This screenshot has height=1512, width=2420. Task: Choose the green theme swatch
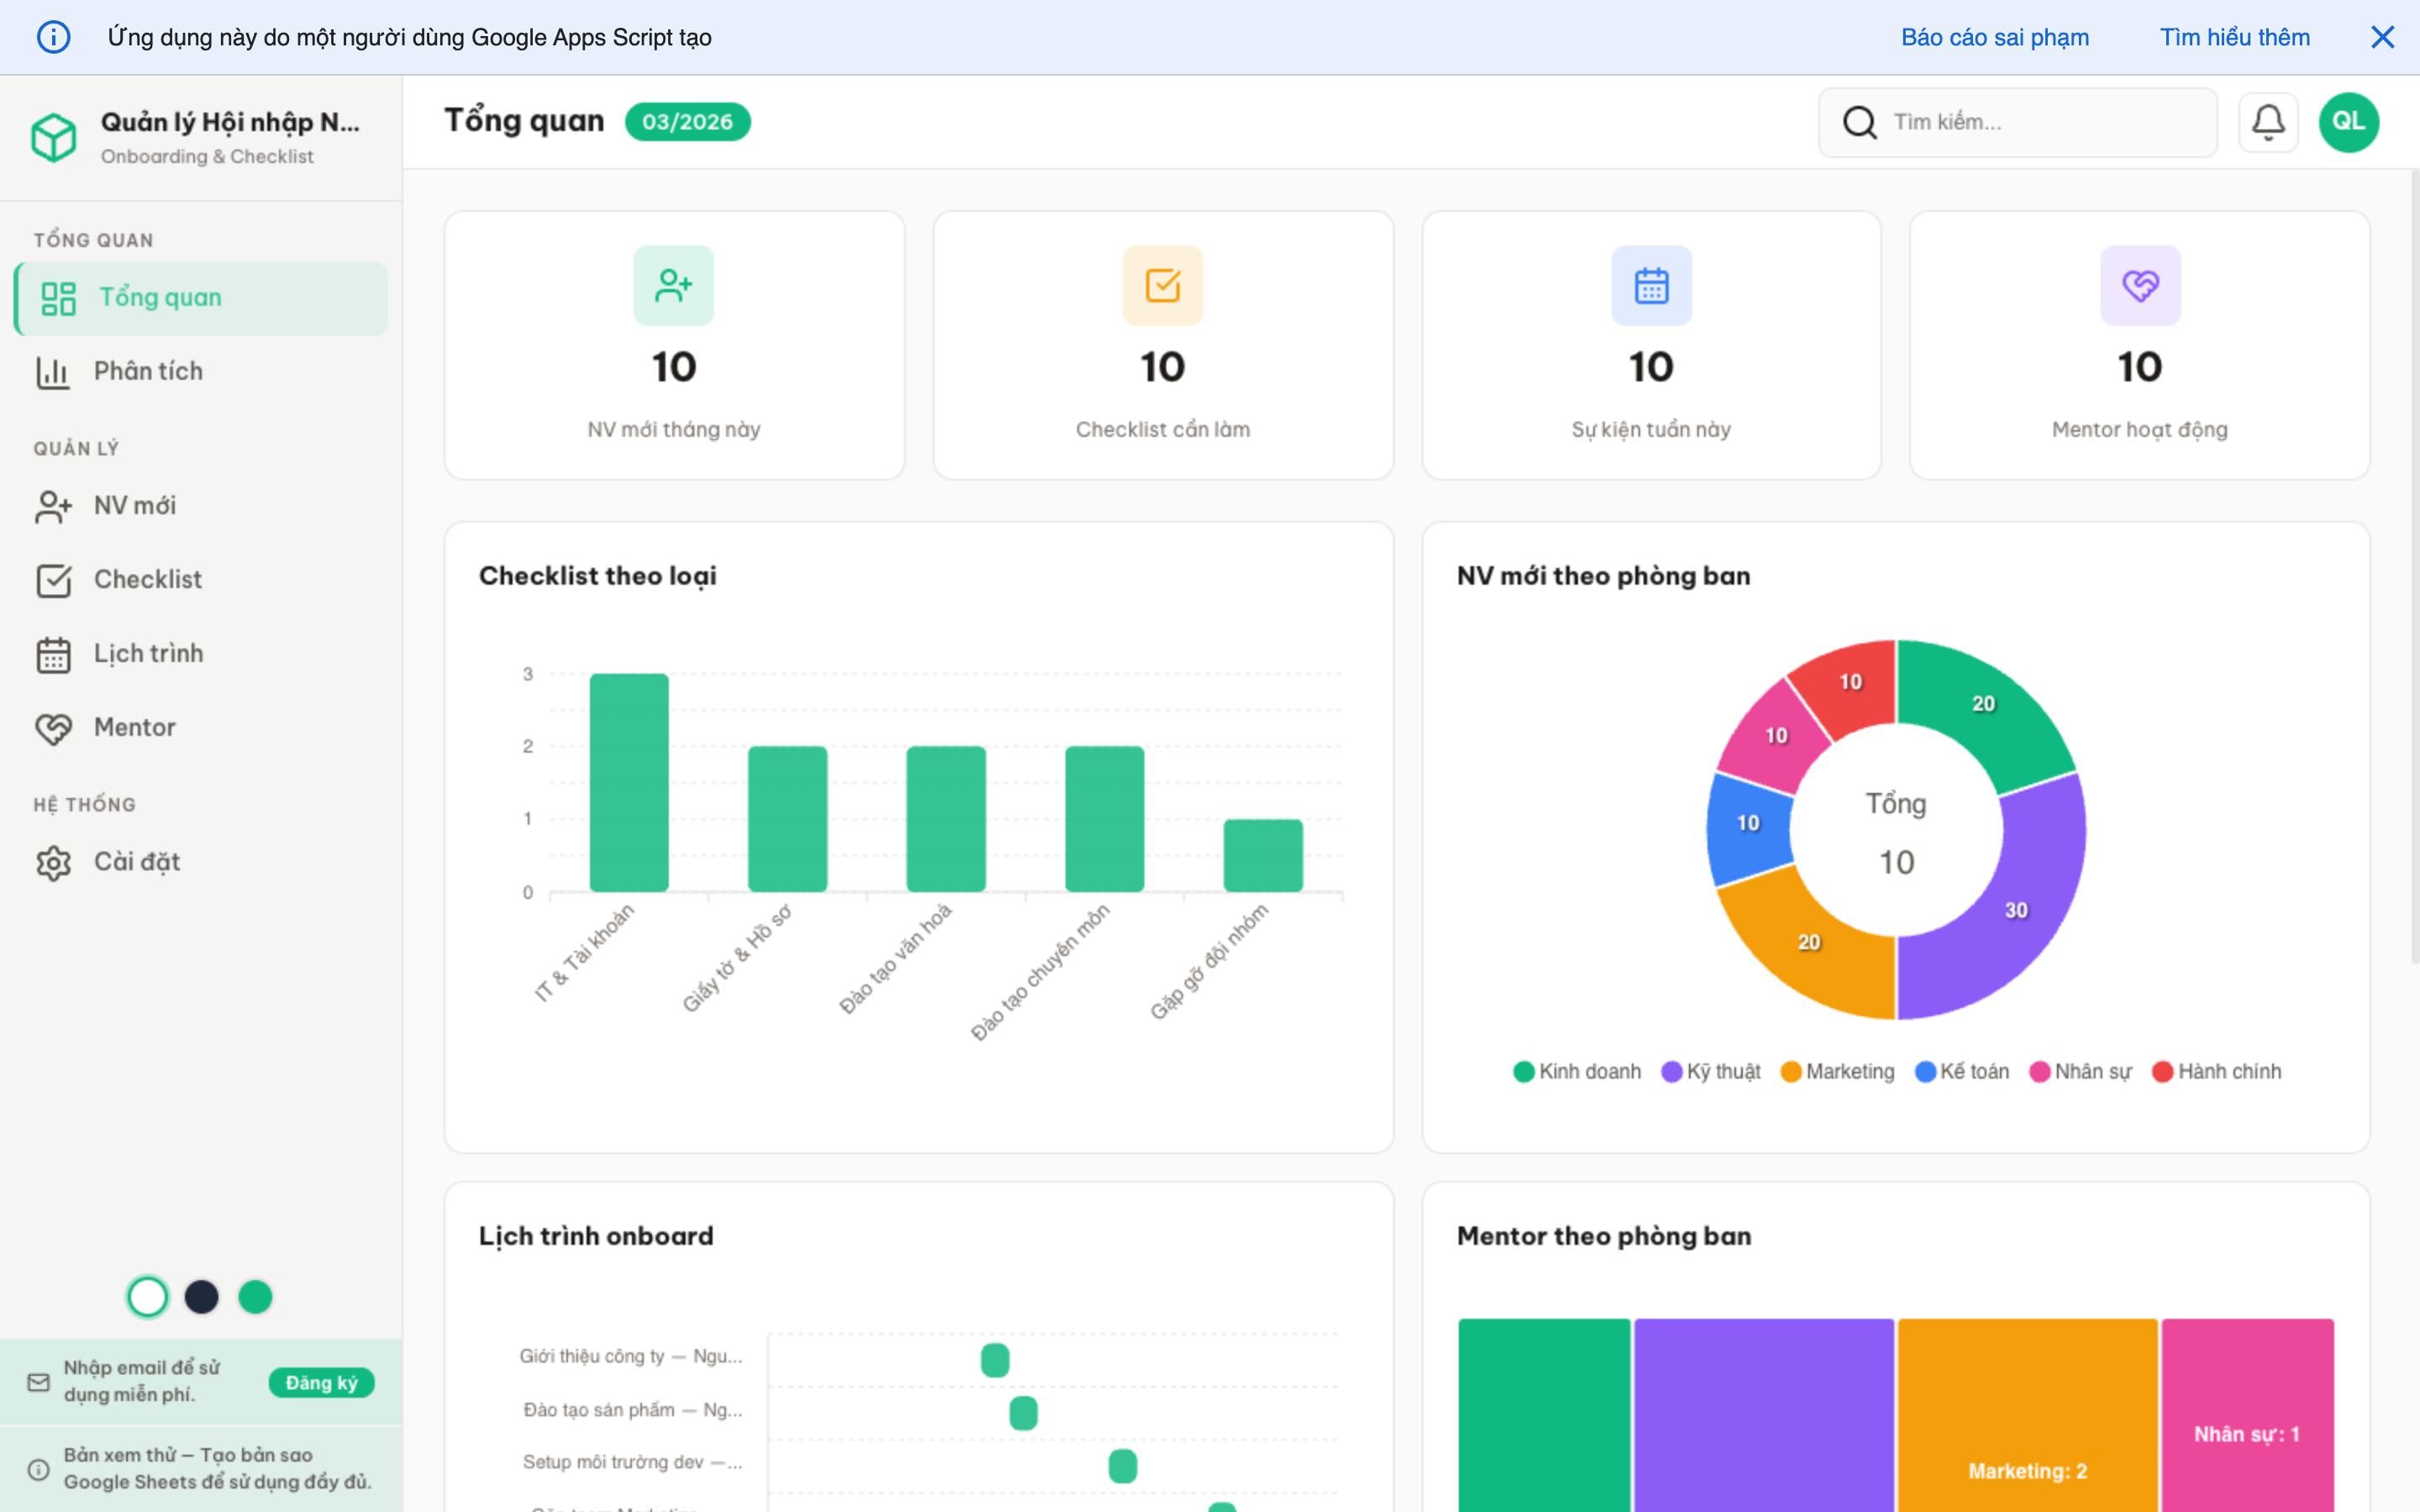pos(255,1297)
